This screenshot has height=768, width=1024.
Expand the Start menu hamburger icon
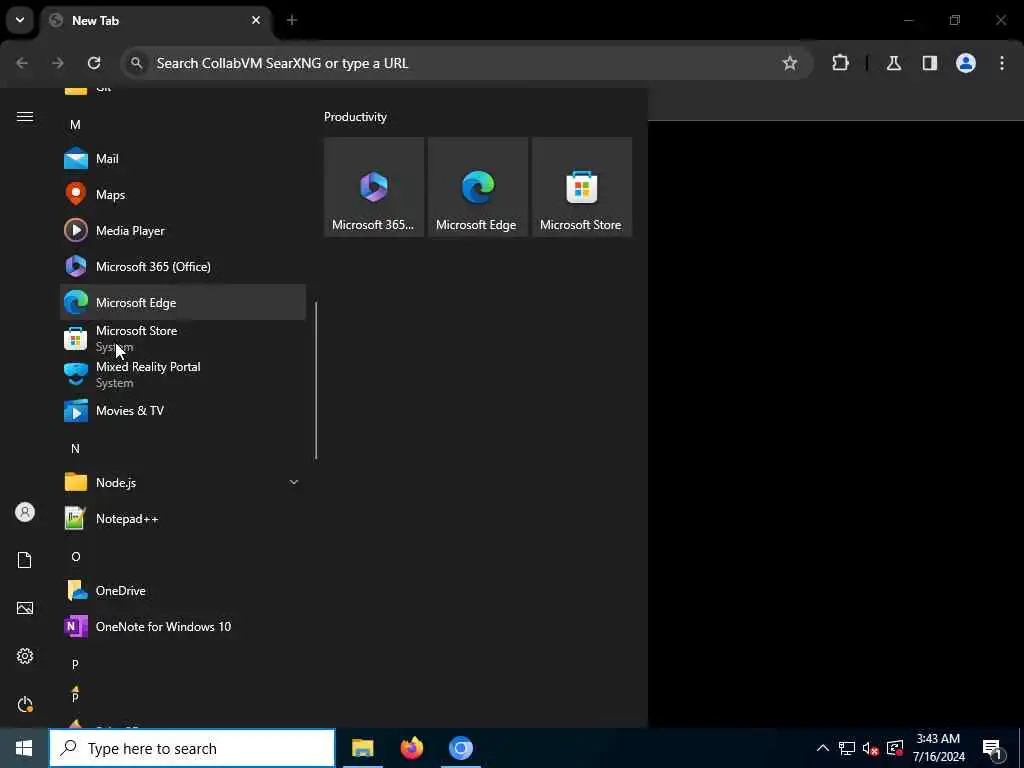[25, 116]
